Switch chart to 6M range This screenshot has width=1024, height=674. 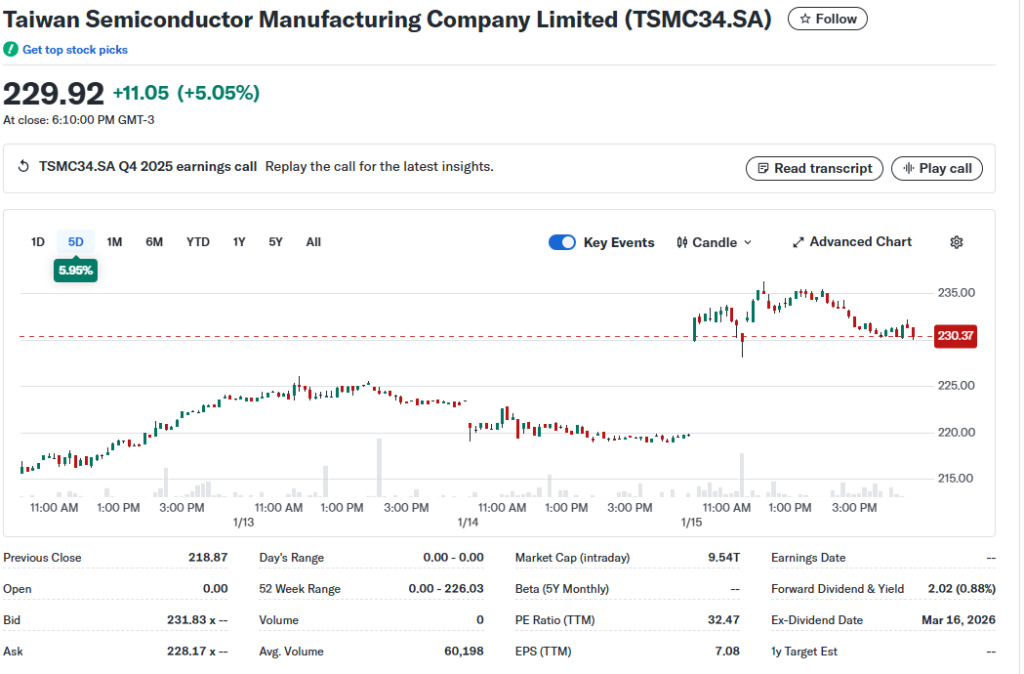(x=154, y=242)
